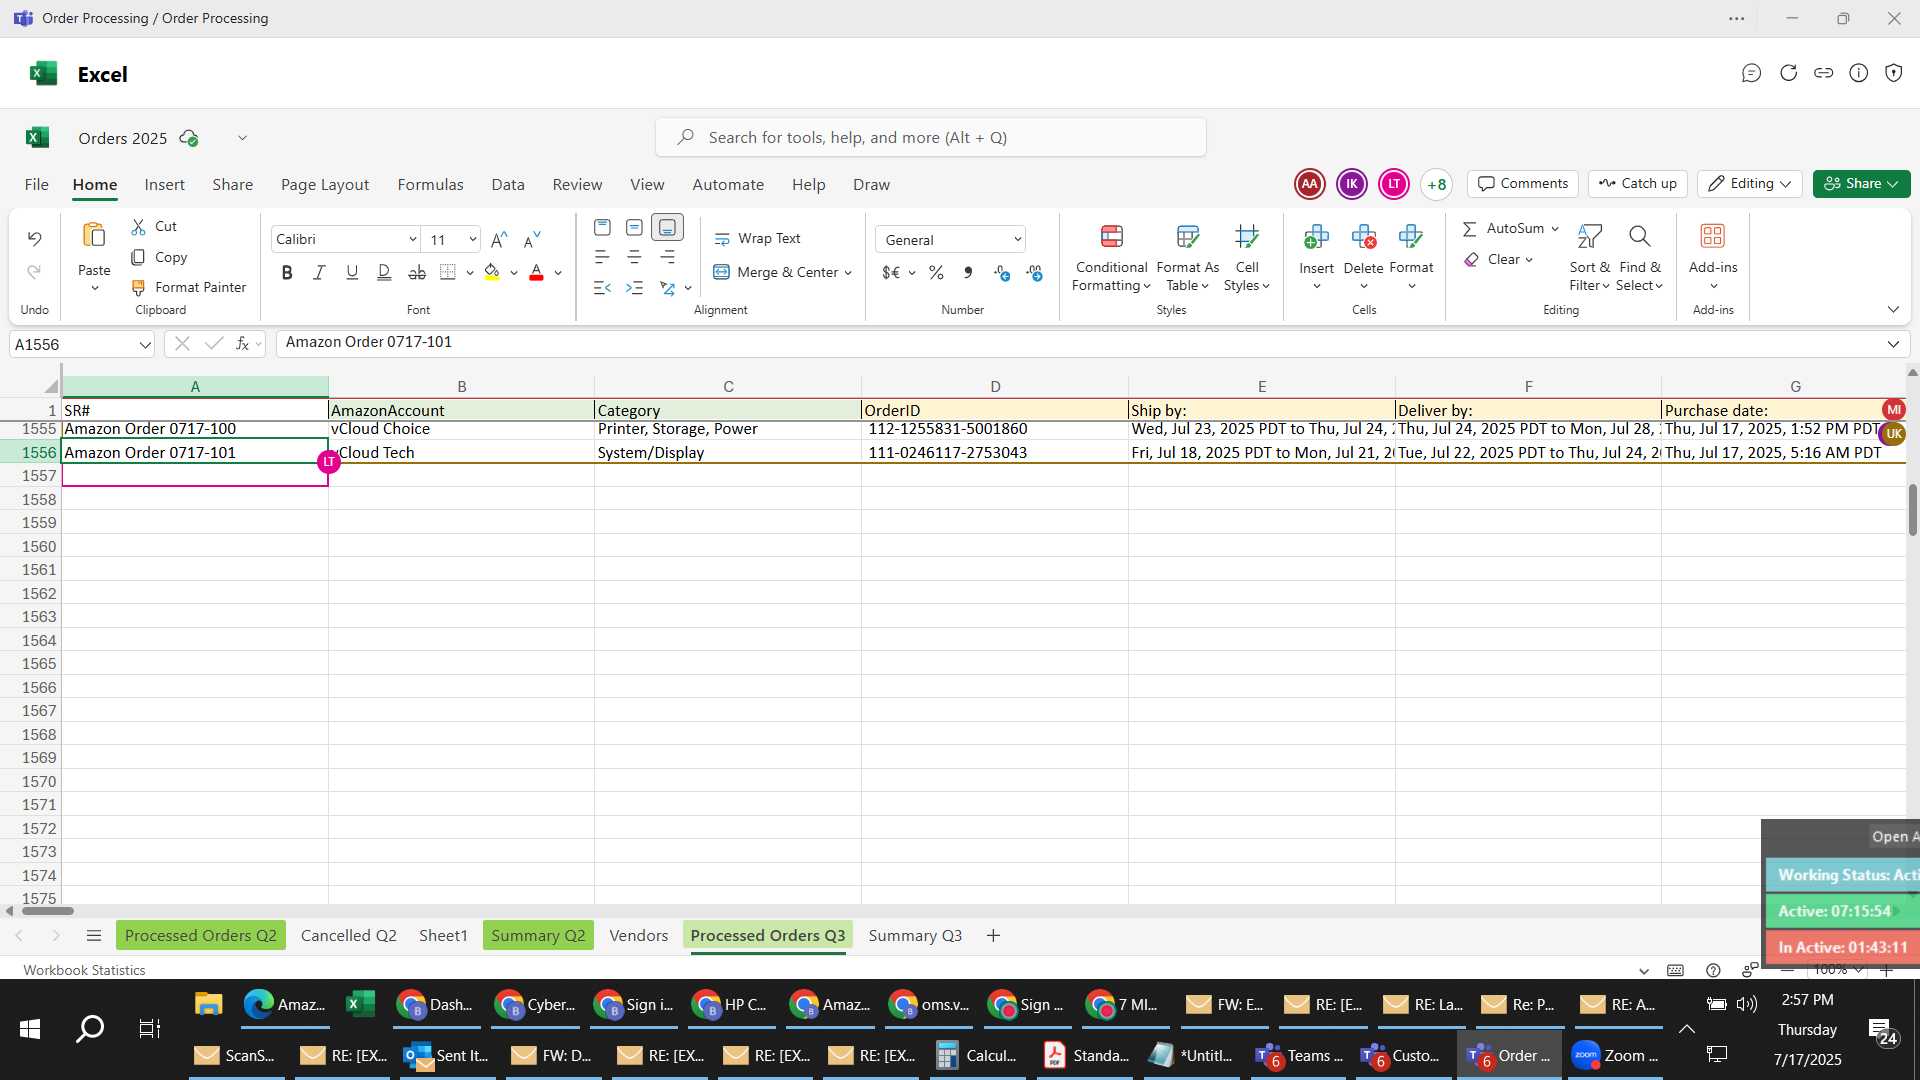
Task: Open Calculator from the taskbar
Action: (x=978, y=1055)
